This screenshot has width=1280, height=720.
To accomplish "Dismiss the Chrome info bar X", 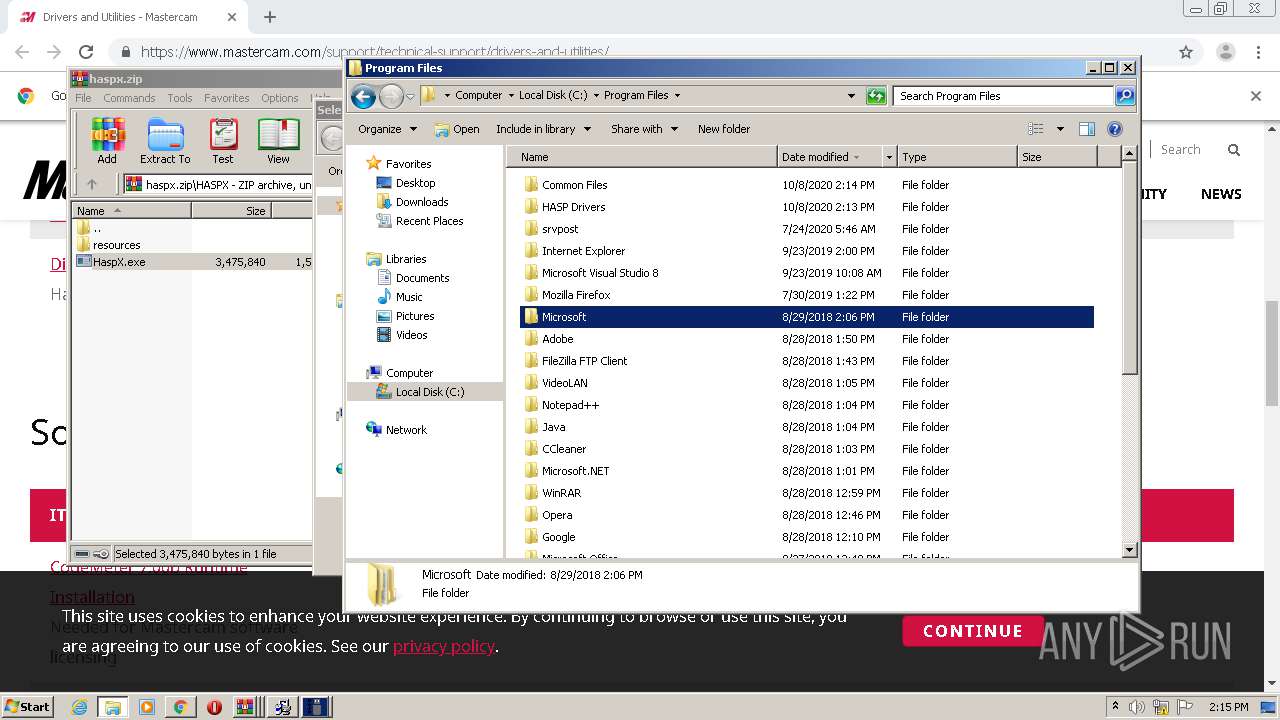I will coord(1256,96).
